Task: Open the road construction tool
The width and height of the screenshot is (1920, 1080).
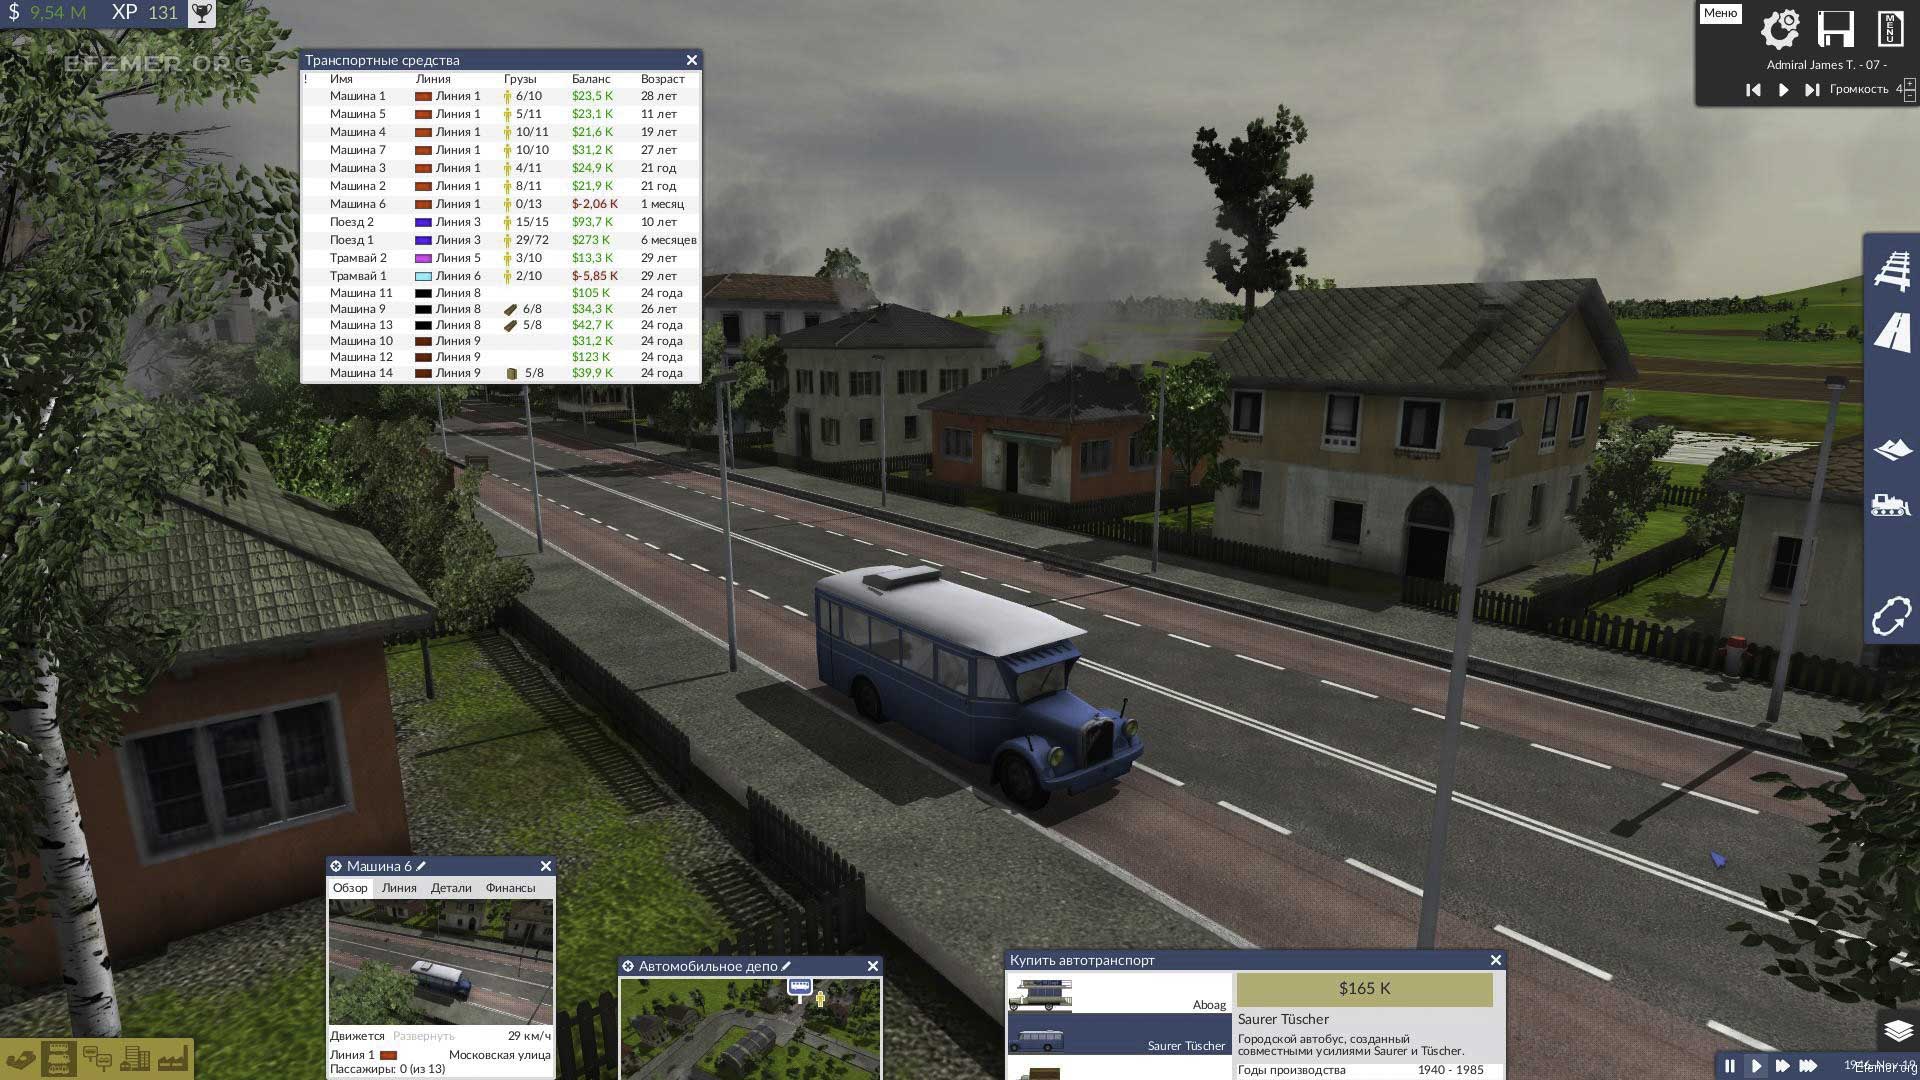Action: click(x=1892, y=332)
